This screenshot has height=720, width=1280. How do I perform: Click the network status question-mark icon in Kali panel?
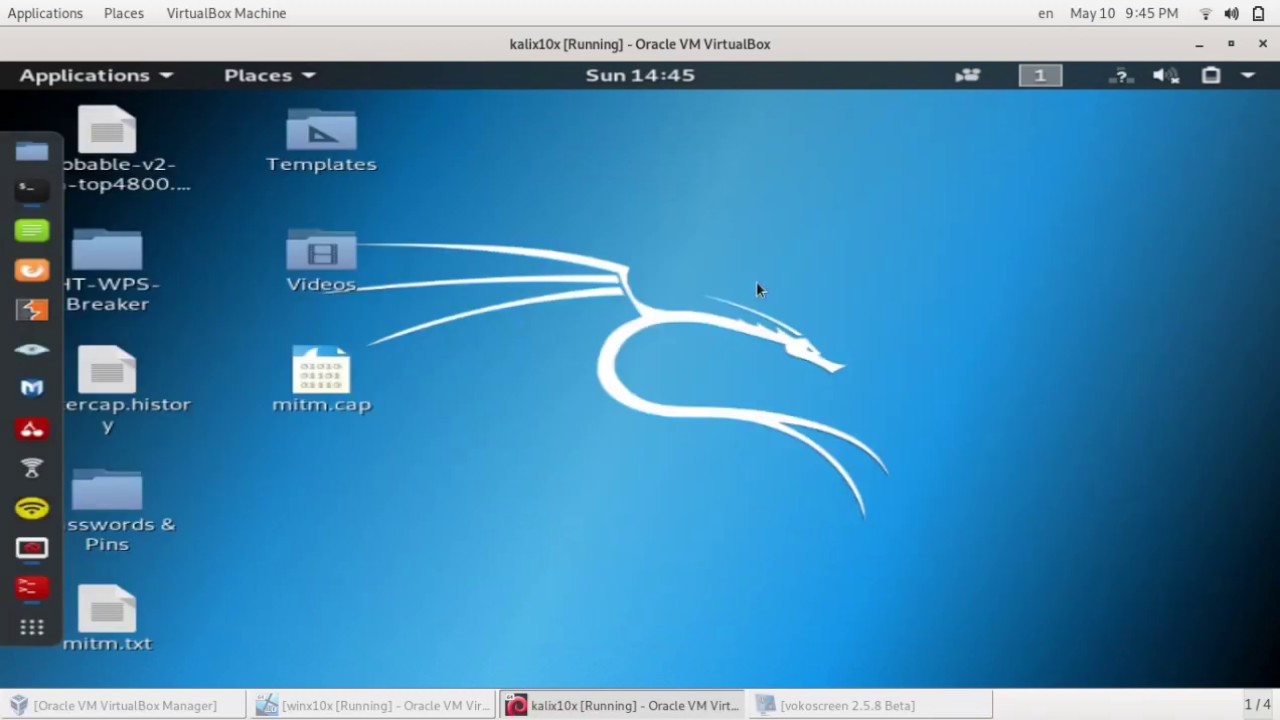pyautogui.click(x=1120, y=75)
